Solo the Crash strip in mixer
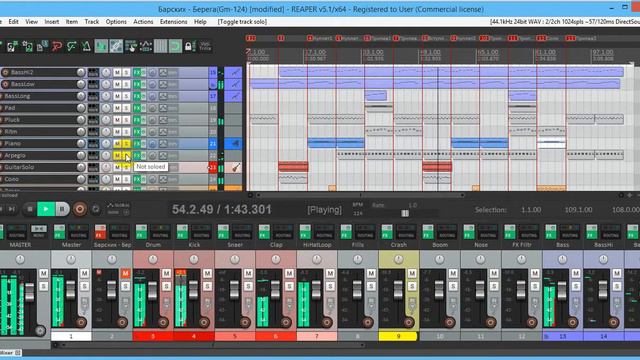Viewport: 640px width, 360px height. point(412,286)
